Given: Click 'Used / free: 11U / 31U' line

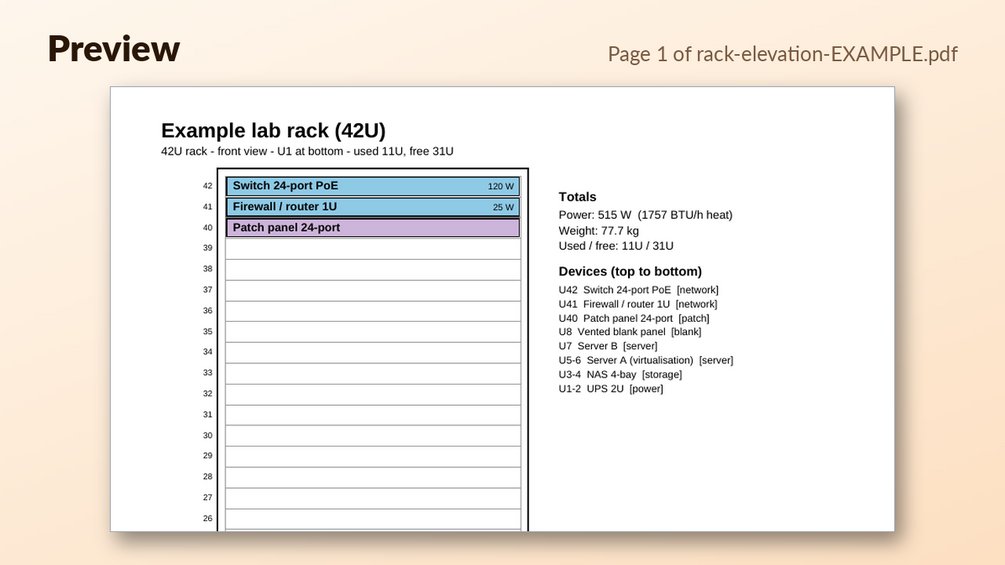Looking at the screenshot, I should click(616, 246).
